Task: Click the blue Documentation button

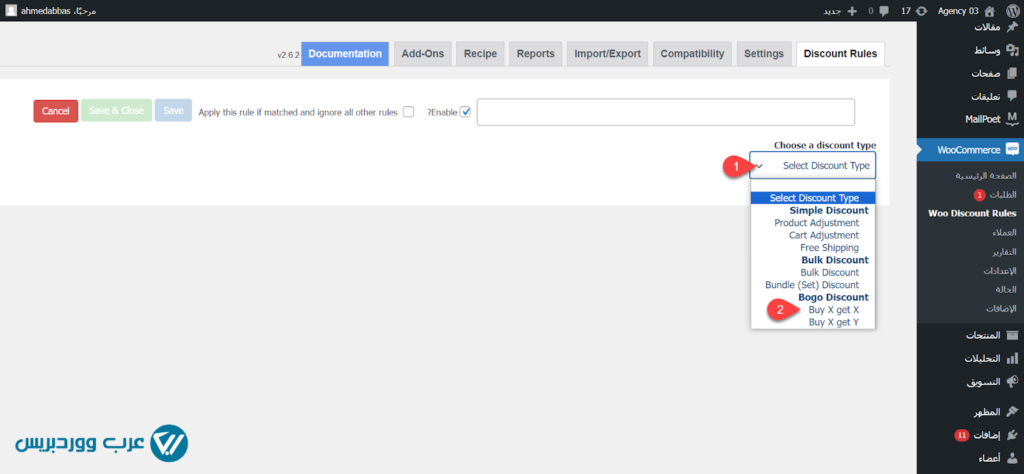Action: click(345, 54)
